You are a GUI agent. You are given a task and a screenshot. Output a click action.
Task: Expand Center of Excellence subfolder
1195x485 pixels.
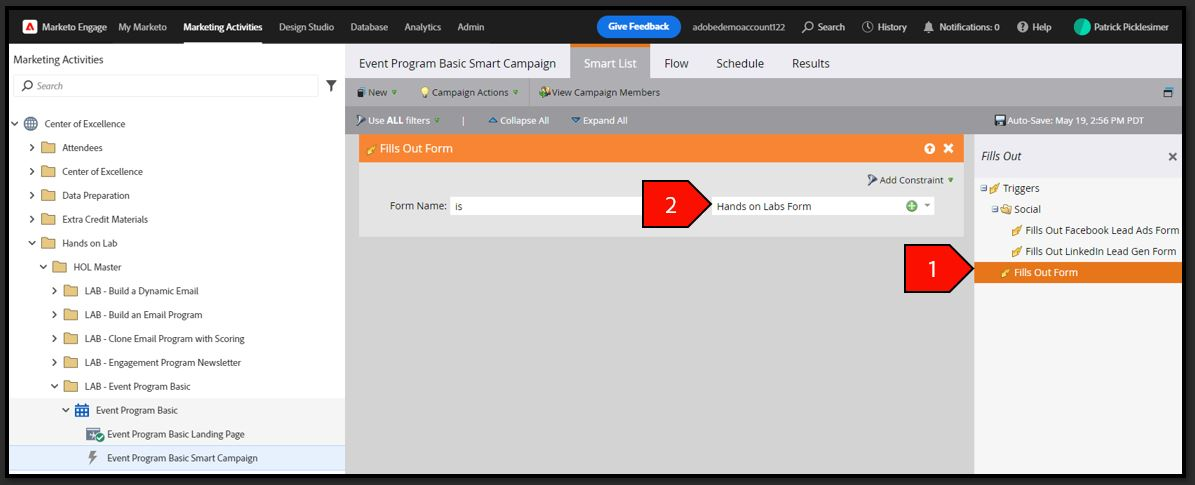[x=31, y=172]
